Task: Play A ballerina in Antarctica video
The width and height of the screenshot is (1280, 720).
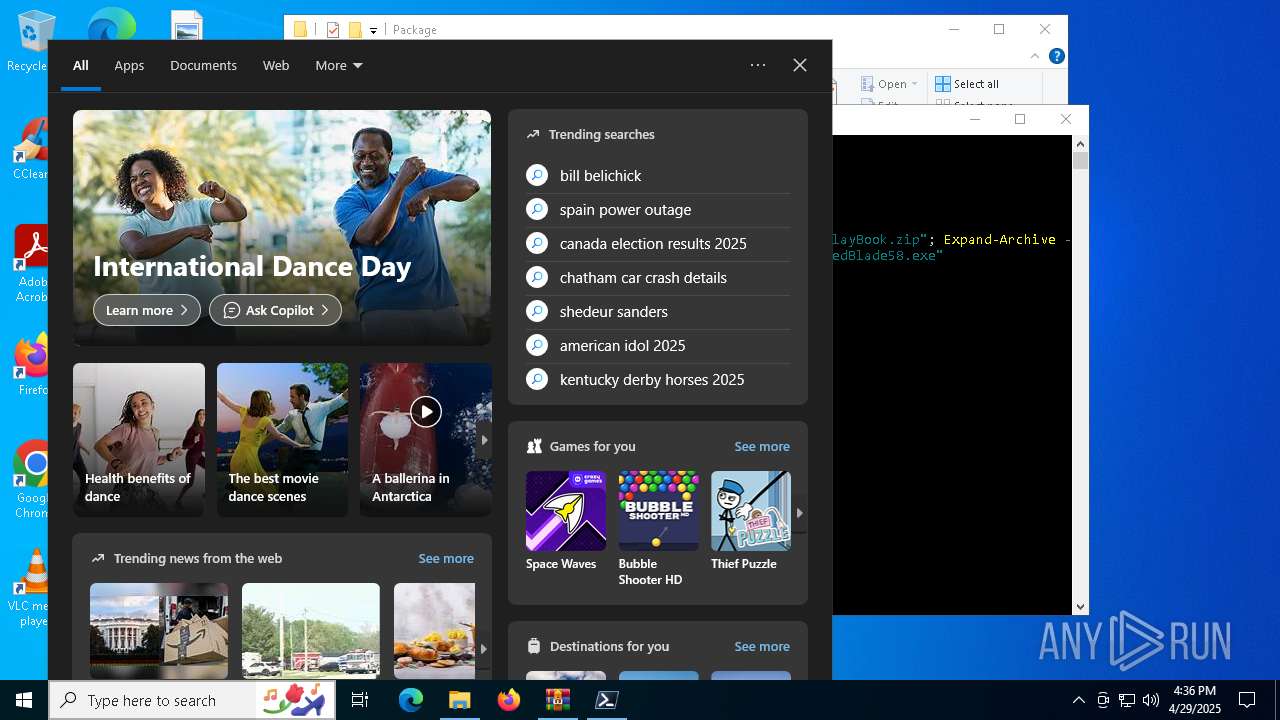Action: 426,411
